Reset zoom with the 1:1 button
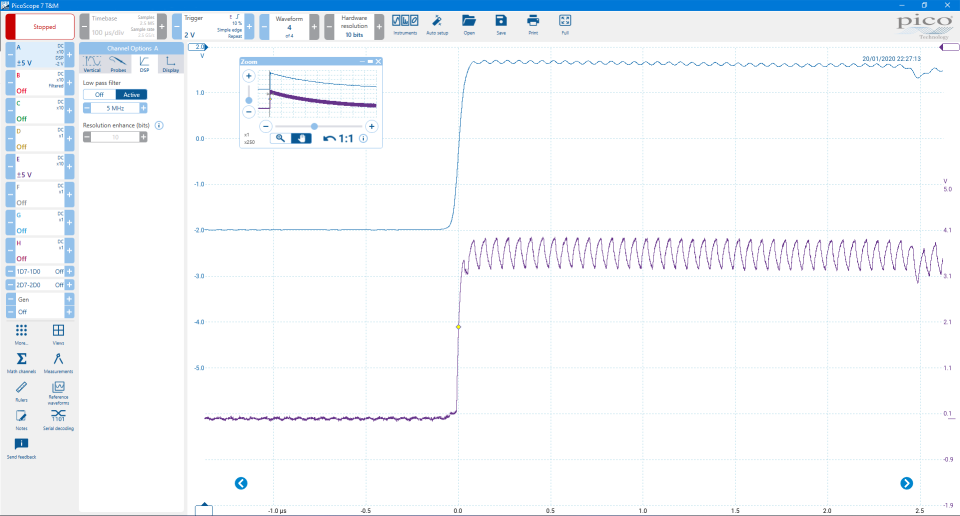This screenshot has width=960, height=516. 338,139
